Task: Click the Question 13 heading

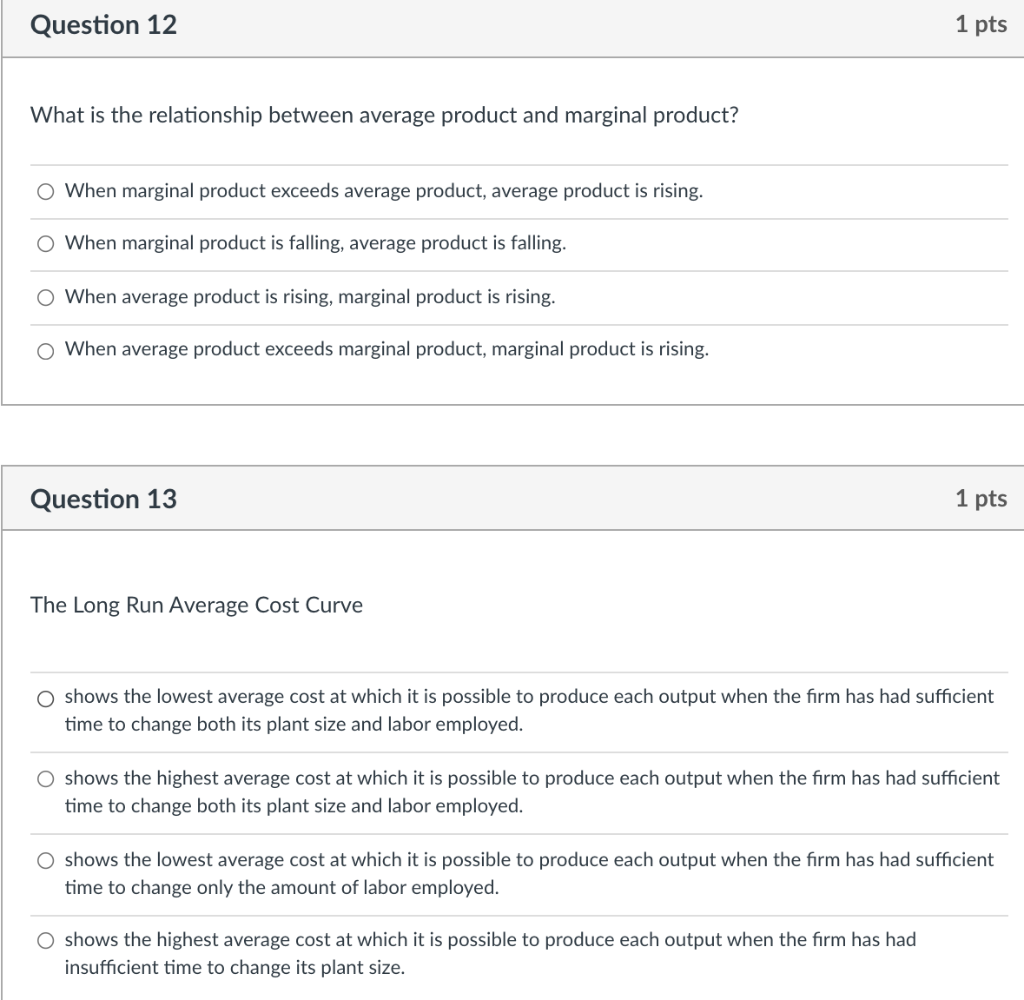Action: (103, 500)
